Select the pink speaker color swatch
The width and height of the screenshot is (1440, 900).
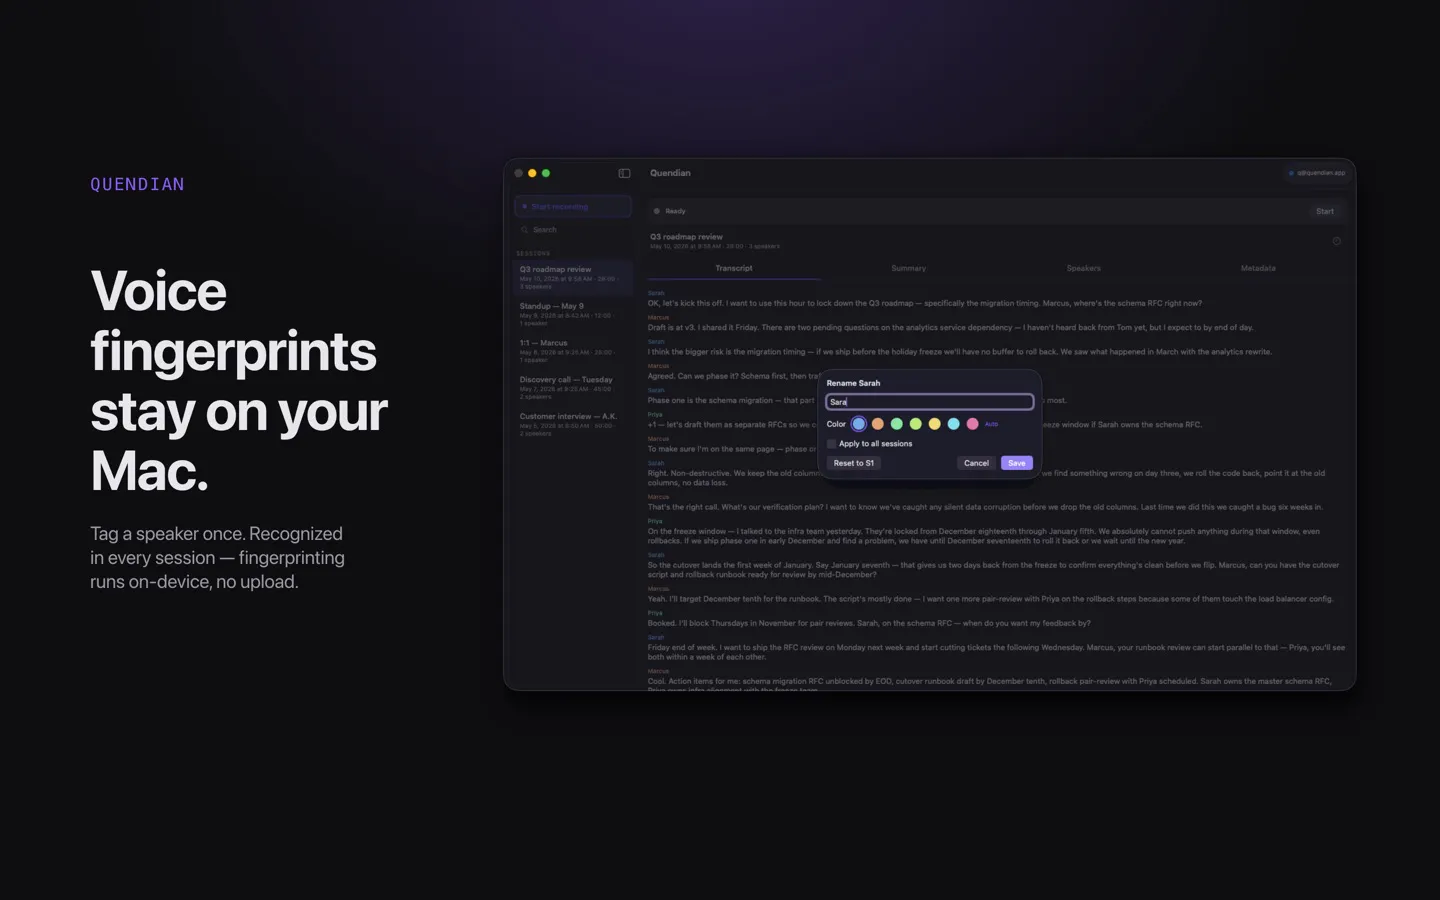coord(972,424)
